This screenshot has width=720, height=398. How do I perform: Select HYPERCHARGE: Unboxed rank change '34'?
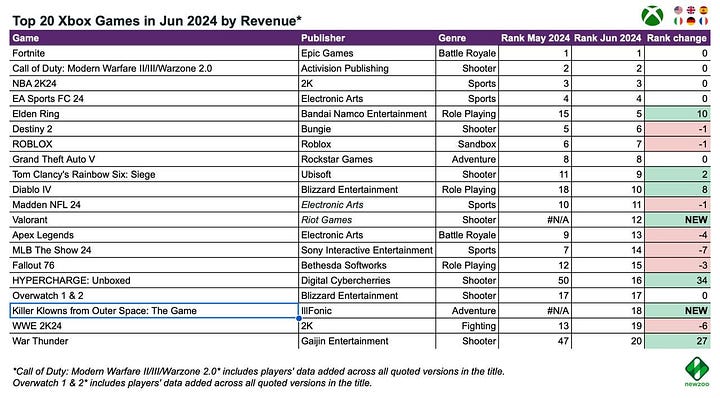tap(677, 280)
